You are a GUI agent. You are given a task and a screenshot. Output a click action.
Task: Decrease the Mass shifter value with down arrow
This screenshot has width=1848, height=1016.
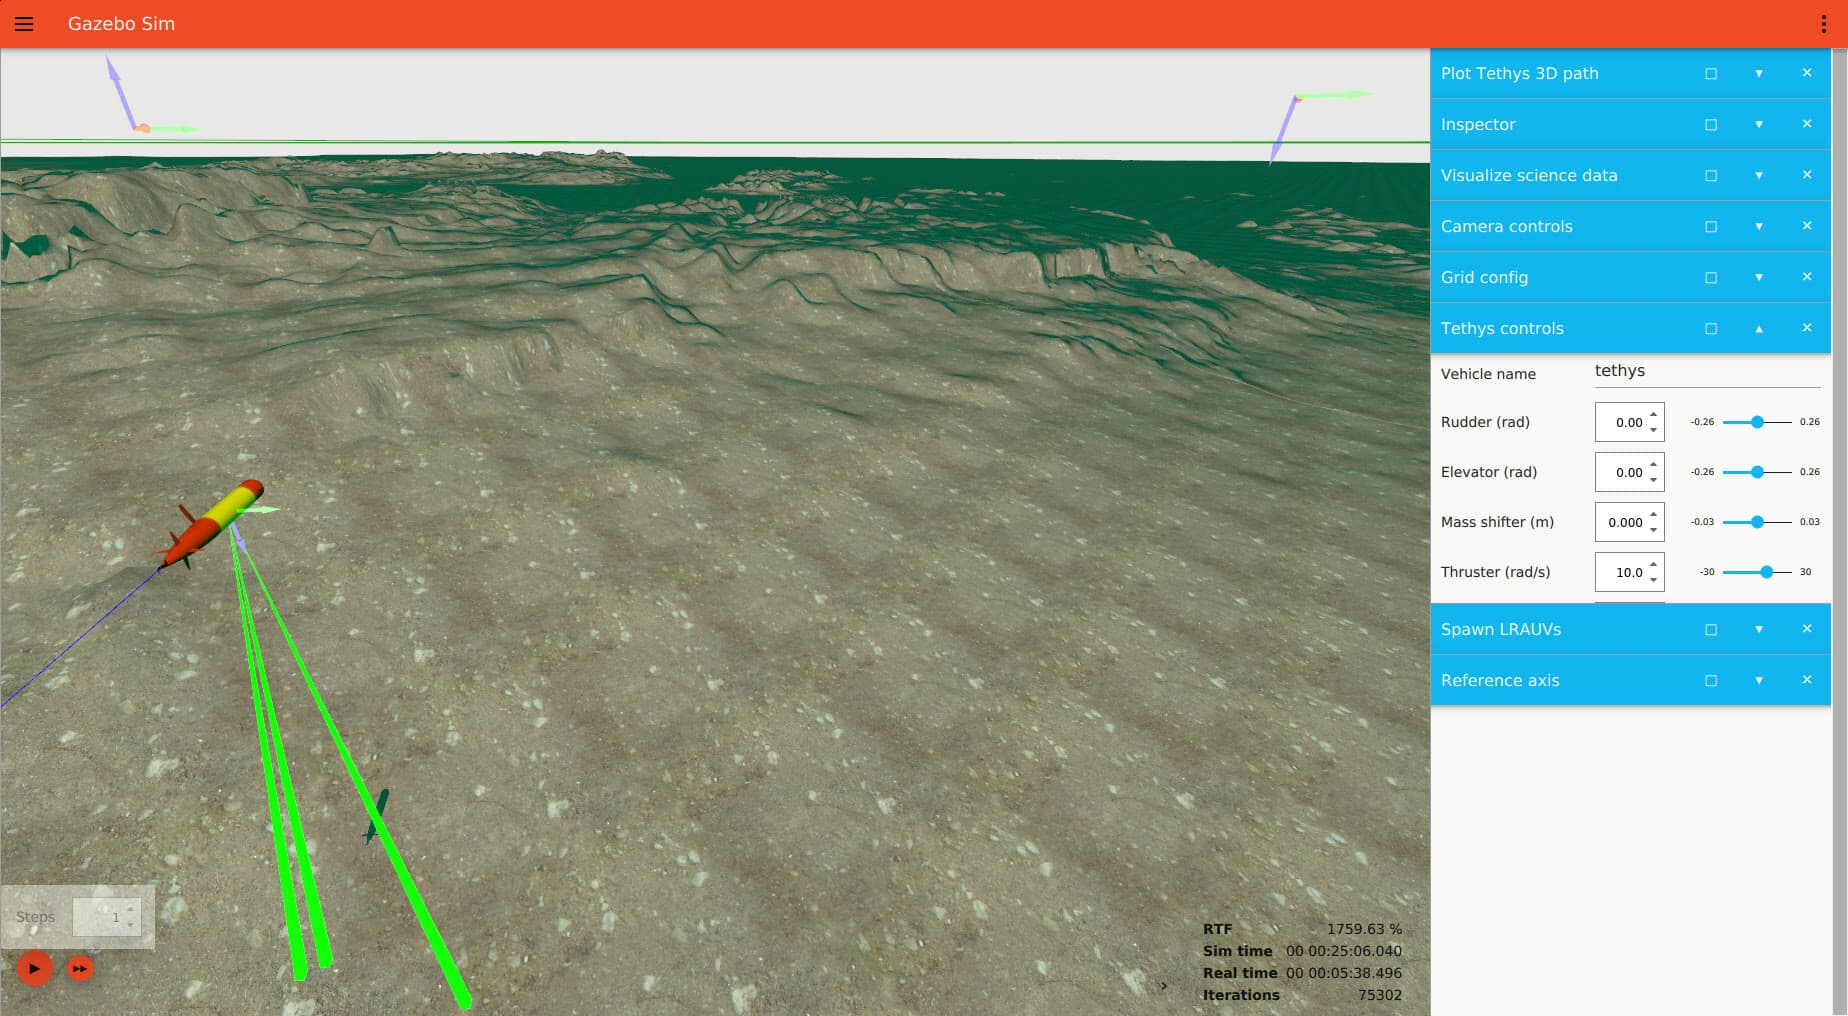coord(1654,531)
